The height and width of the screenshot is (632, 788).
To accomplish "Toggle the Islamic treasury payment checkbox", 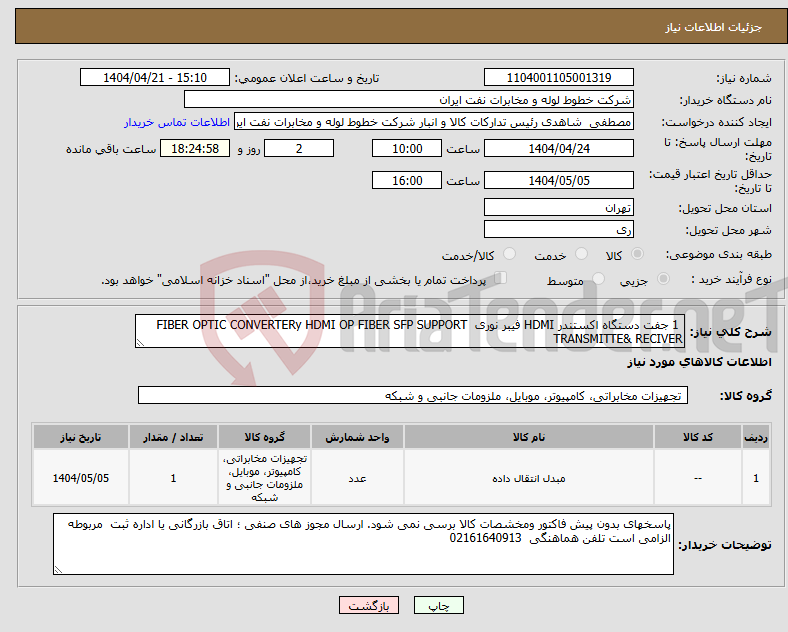I will pos(500,278).
